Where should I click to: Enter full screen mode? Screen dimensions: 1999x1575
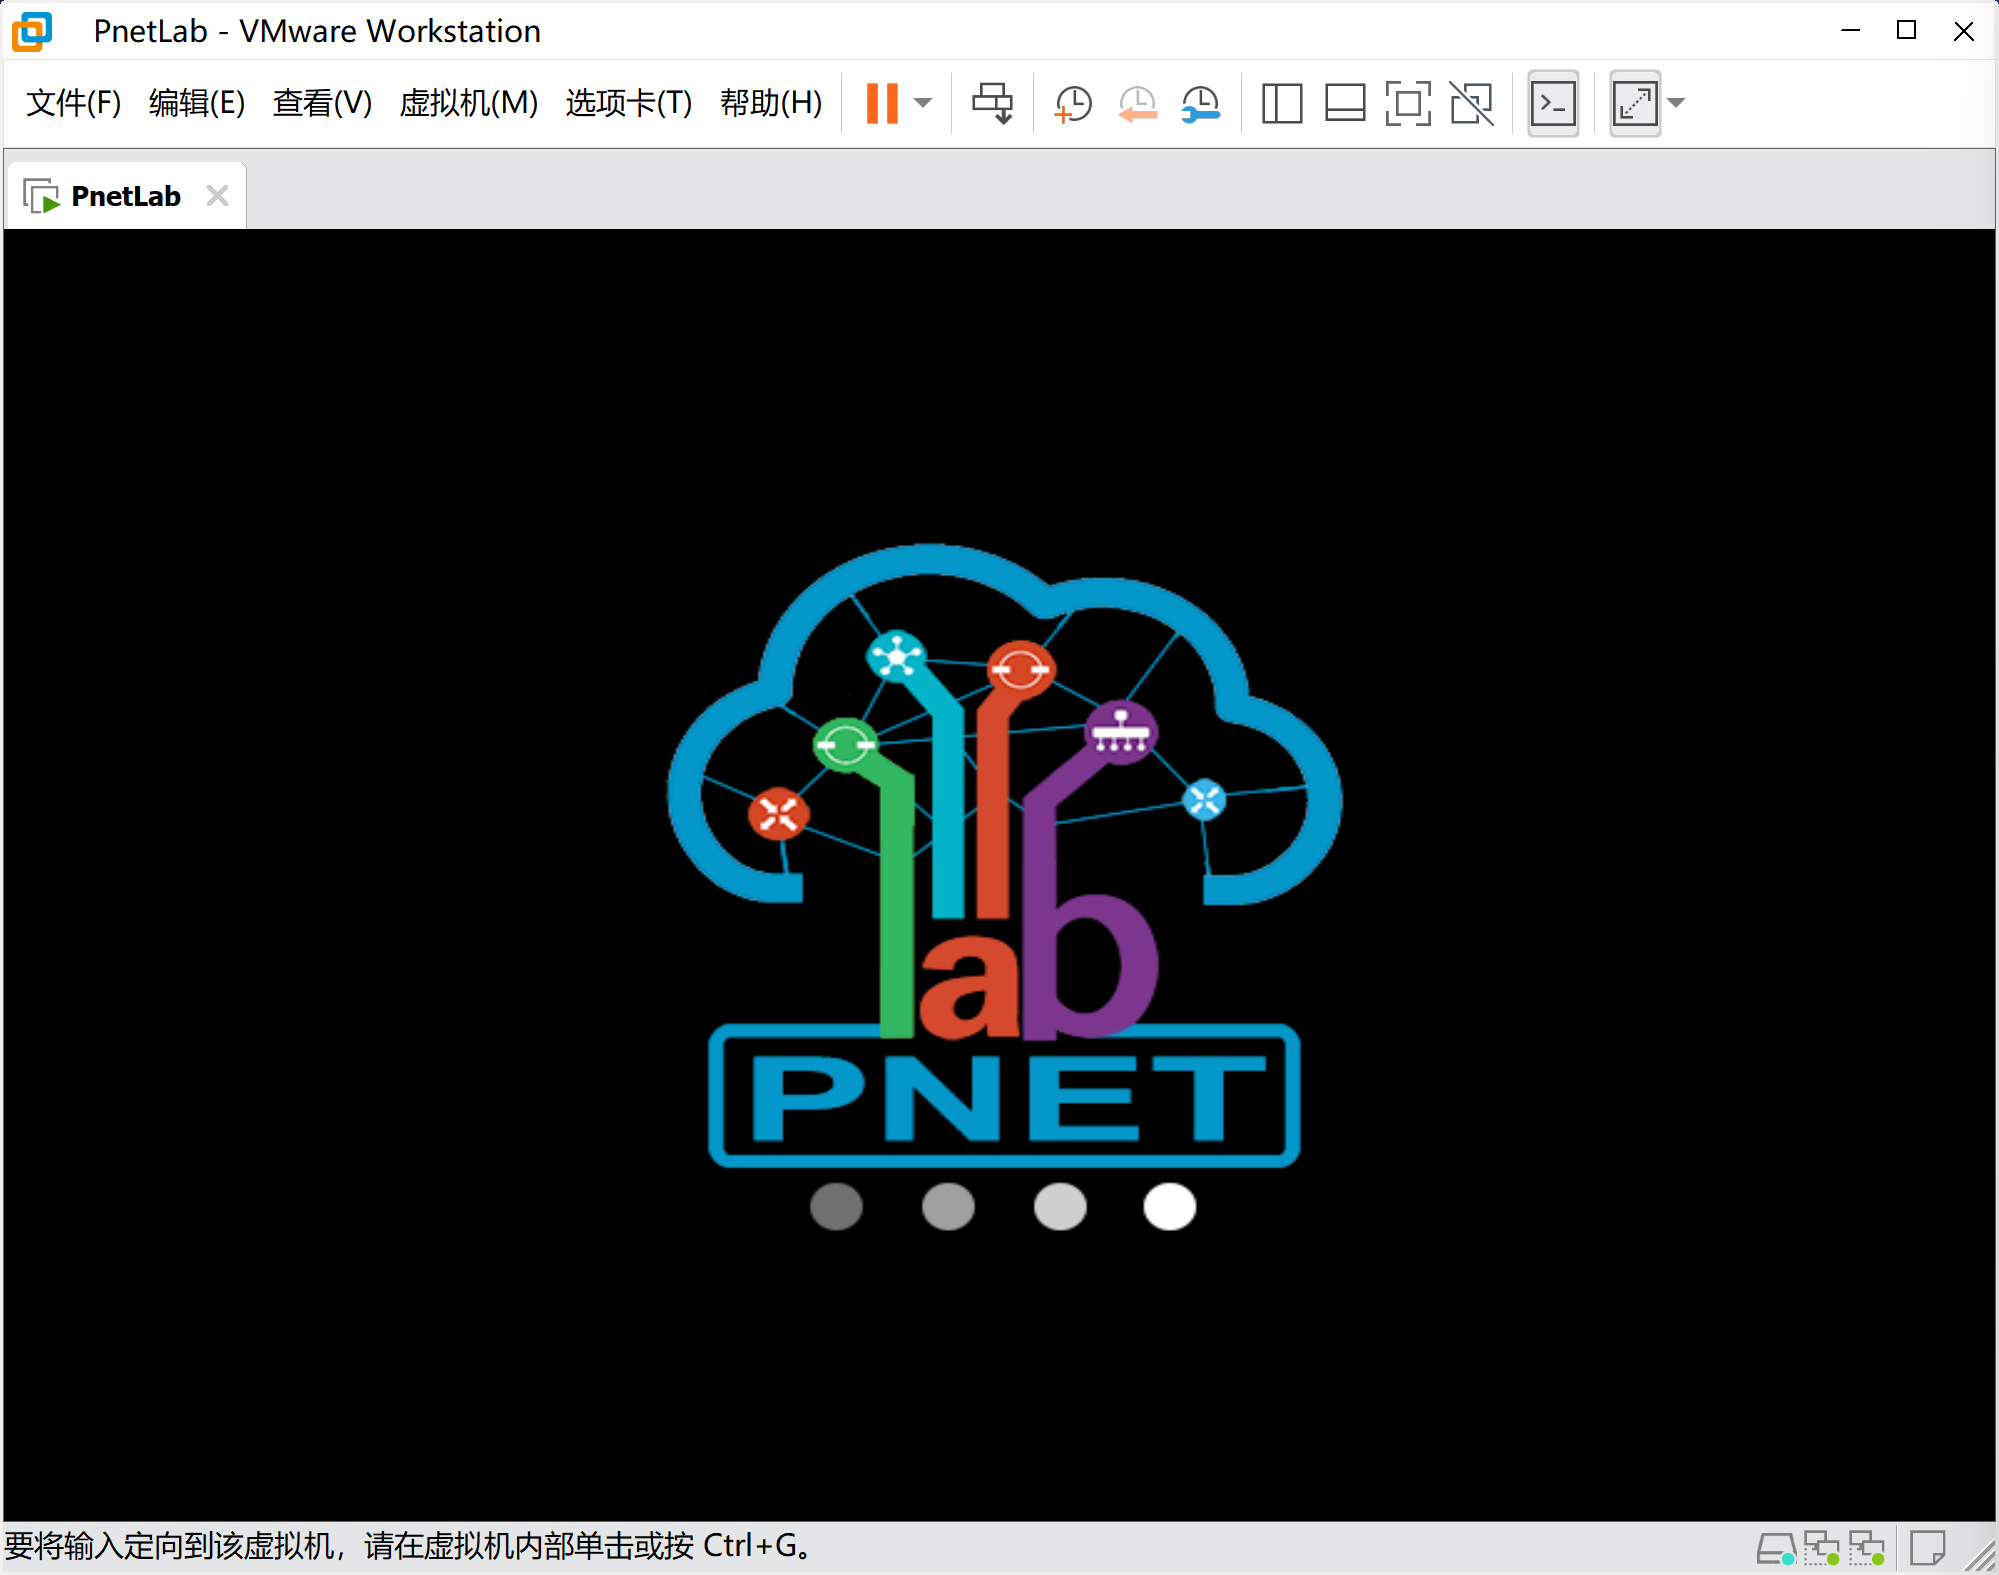tap(1408, 104)
